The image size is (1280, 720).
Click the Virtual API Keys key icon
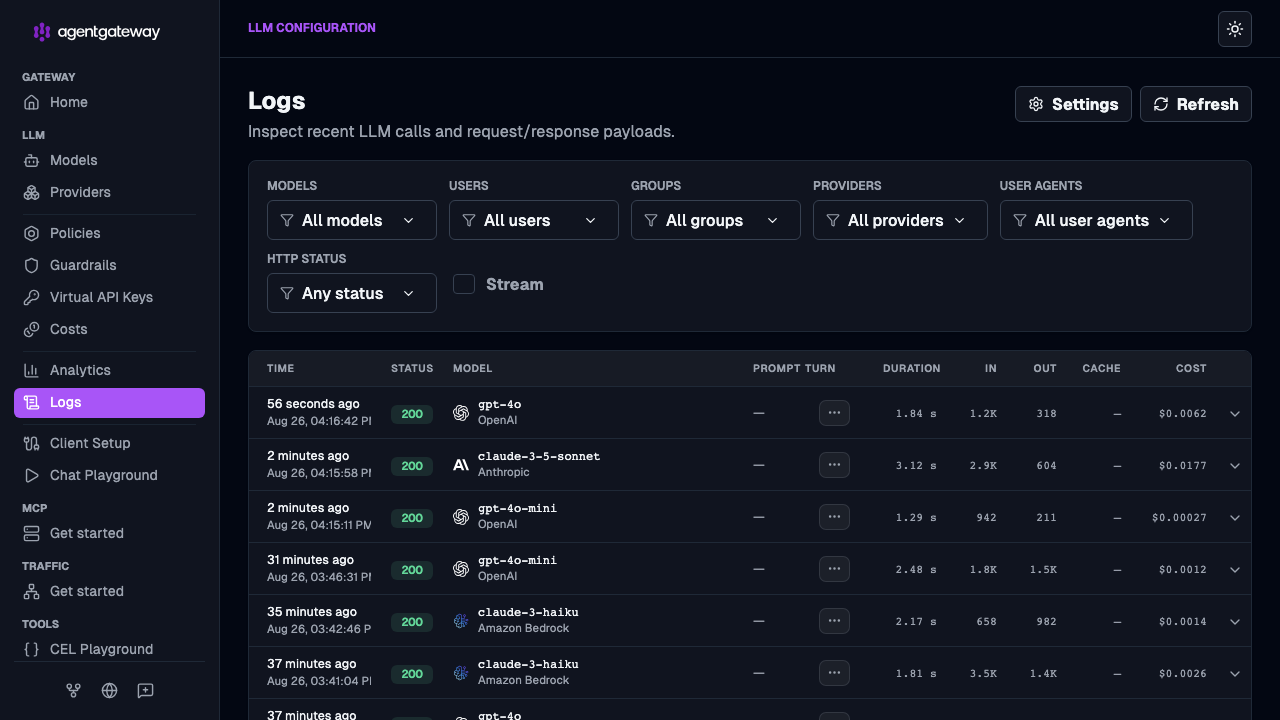[x=32, y=297]
